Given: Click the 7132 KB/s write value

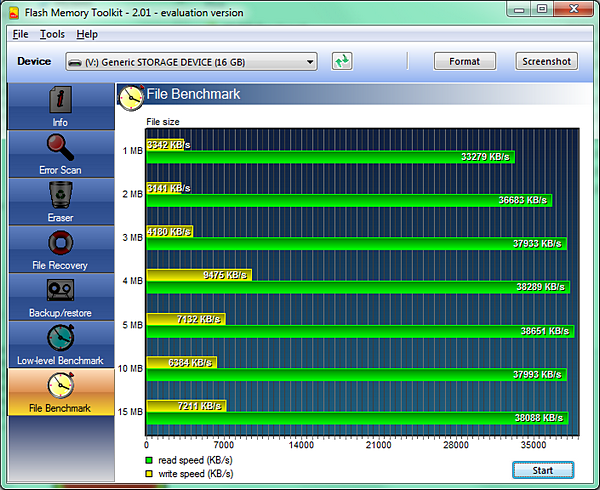Looking at the screenshot, I should (x=199, y=319).
